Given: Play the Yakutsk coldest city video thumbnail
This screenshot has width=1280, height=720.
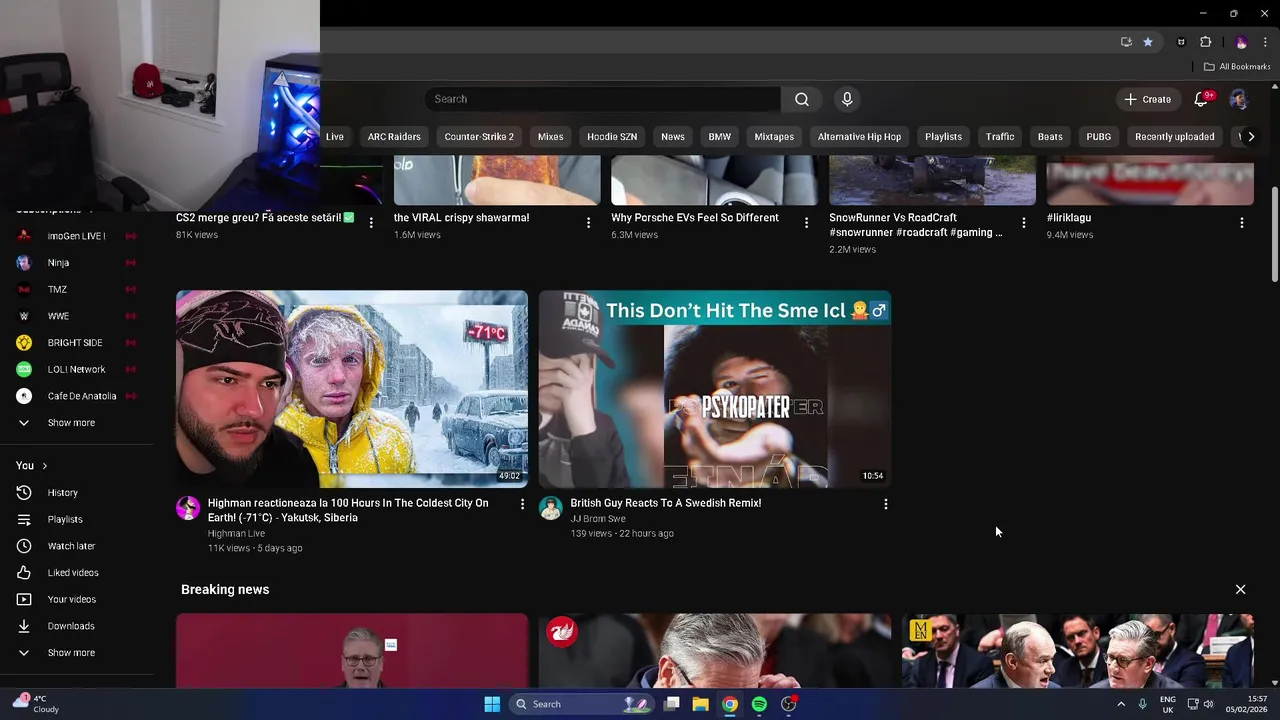Looking at the screenshot, I should coord(352,389).
